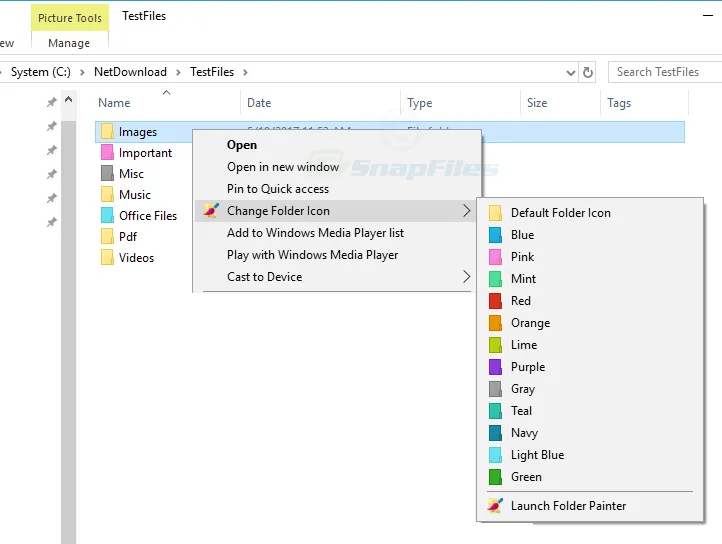The width and height of the screenshot is (722, 544).
Task: Click the Search TestFiles input field
Action: click(x=665, y=72)
